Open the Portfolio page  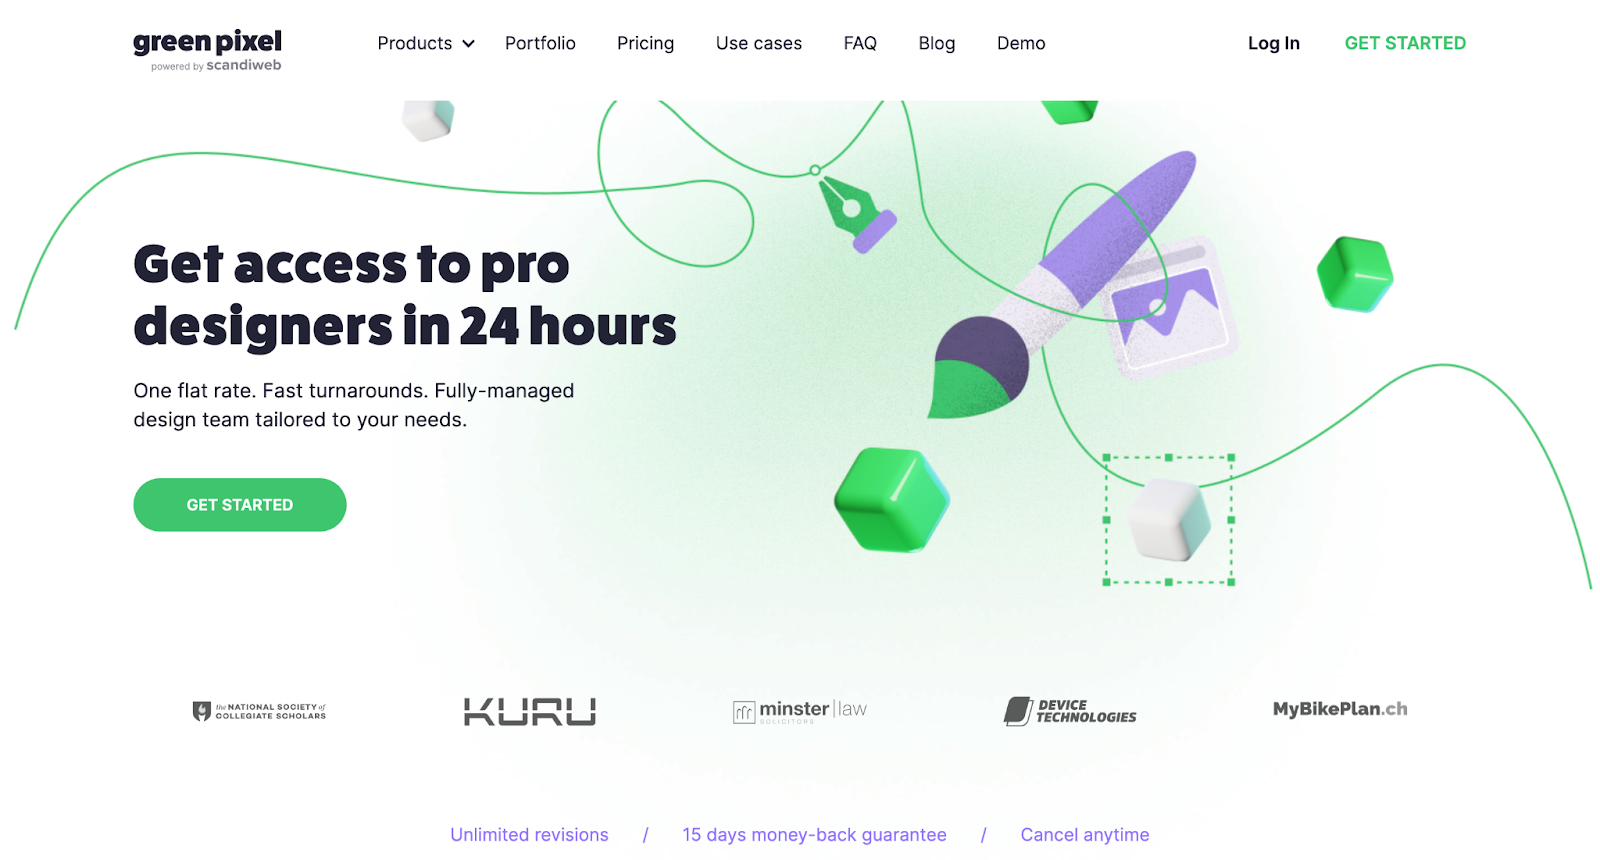(x=540, y=43)
